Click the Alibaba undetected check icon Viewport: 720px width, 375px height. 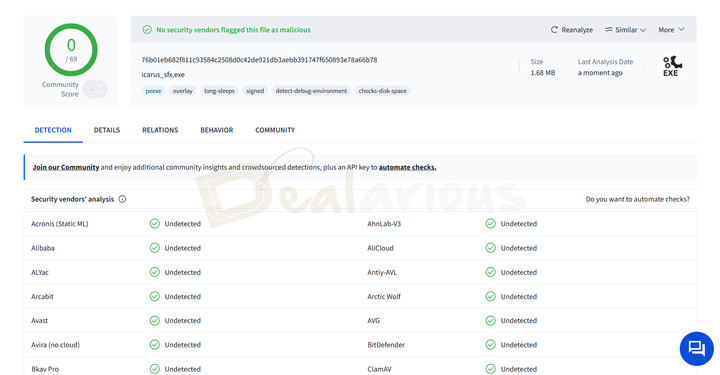tap(155, 248)
